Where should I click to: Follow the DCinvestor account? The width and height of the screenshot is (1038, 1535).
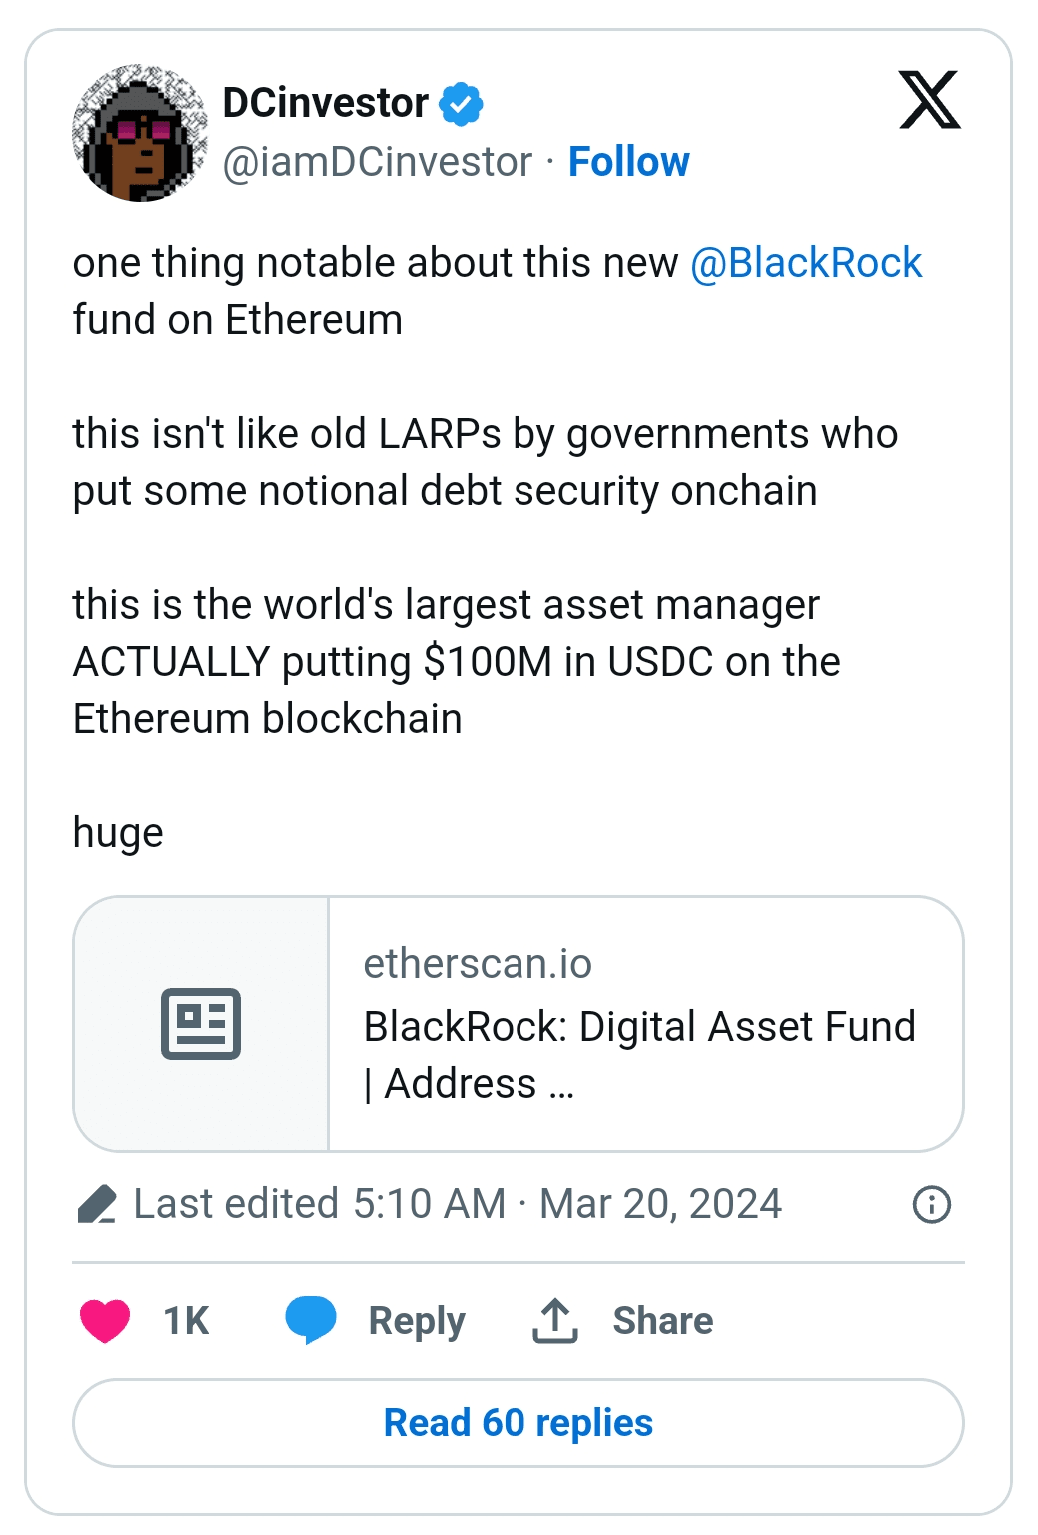pyautogui.click(x=628, y=162)
